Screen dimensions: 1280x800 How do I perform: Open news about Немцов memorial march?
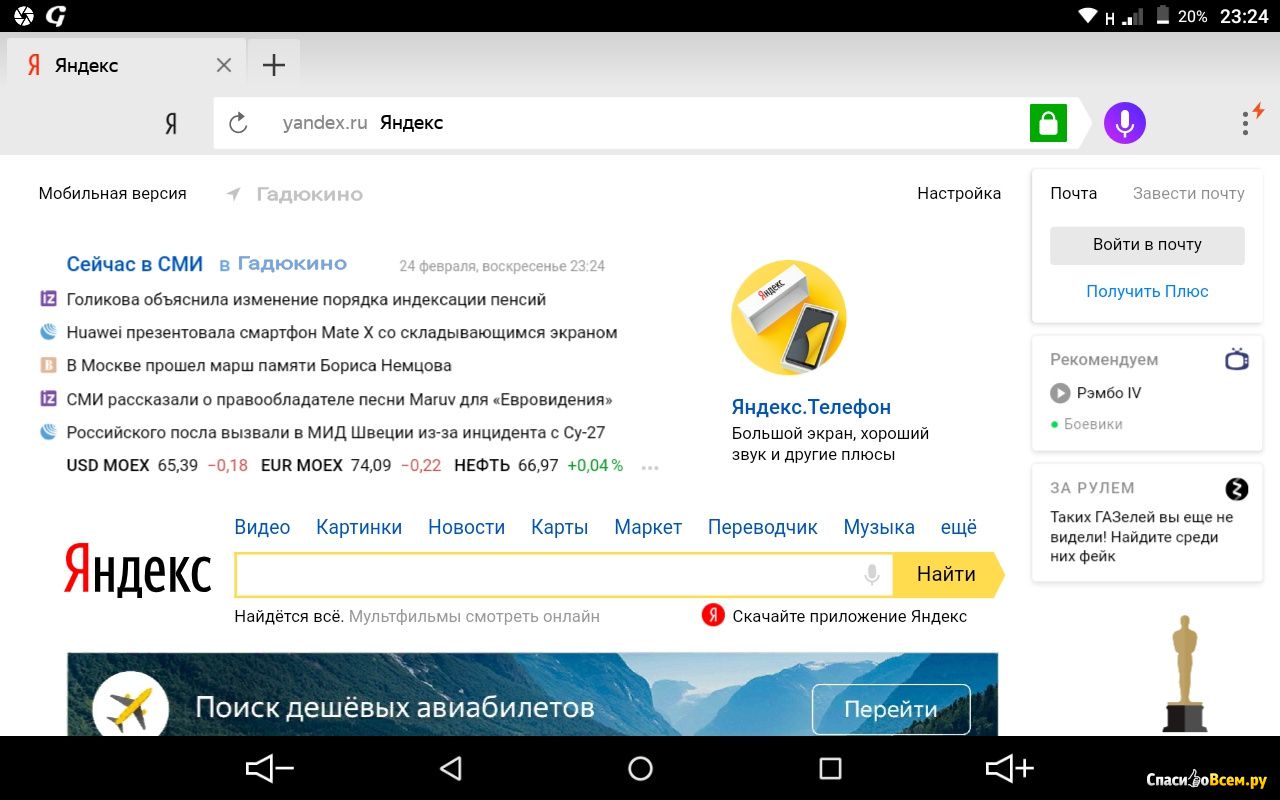tap(259, 365)
